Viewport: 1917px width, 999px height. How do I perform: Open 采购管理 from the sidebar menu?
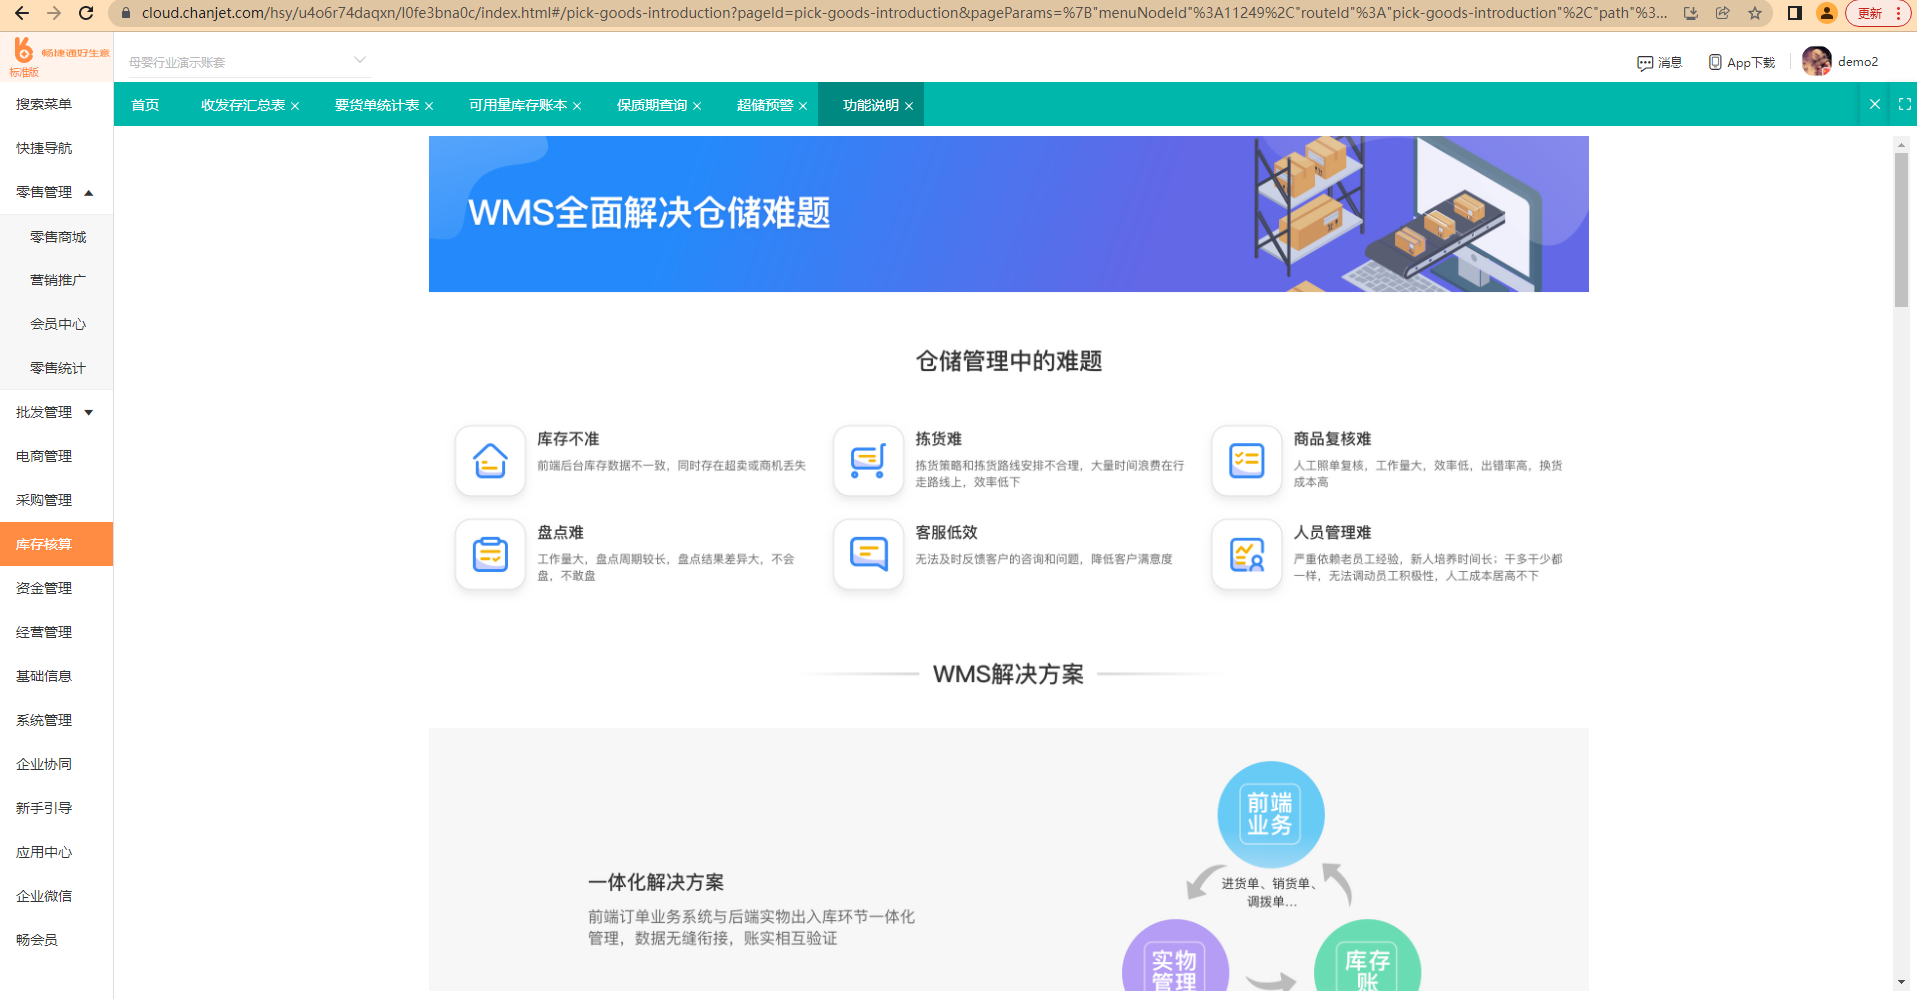42,499
